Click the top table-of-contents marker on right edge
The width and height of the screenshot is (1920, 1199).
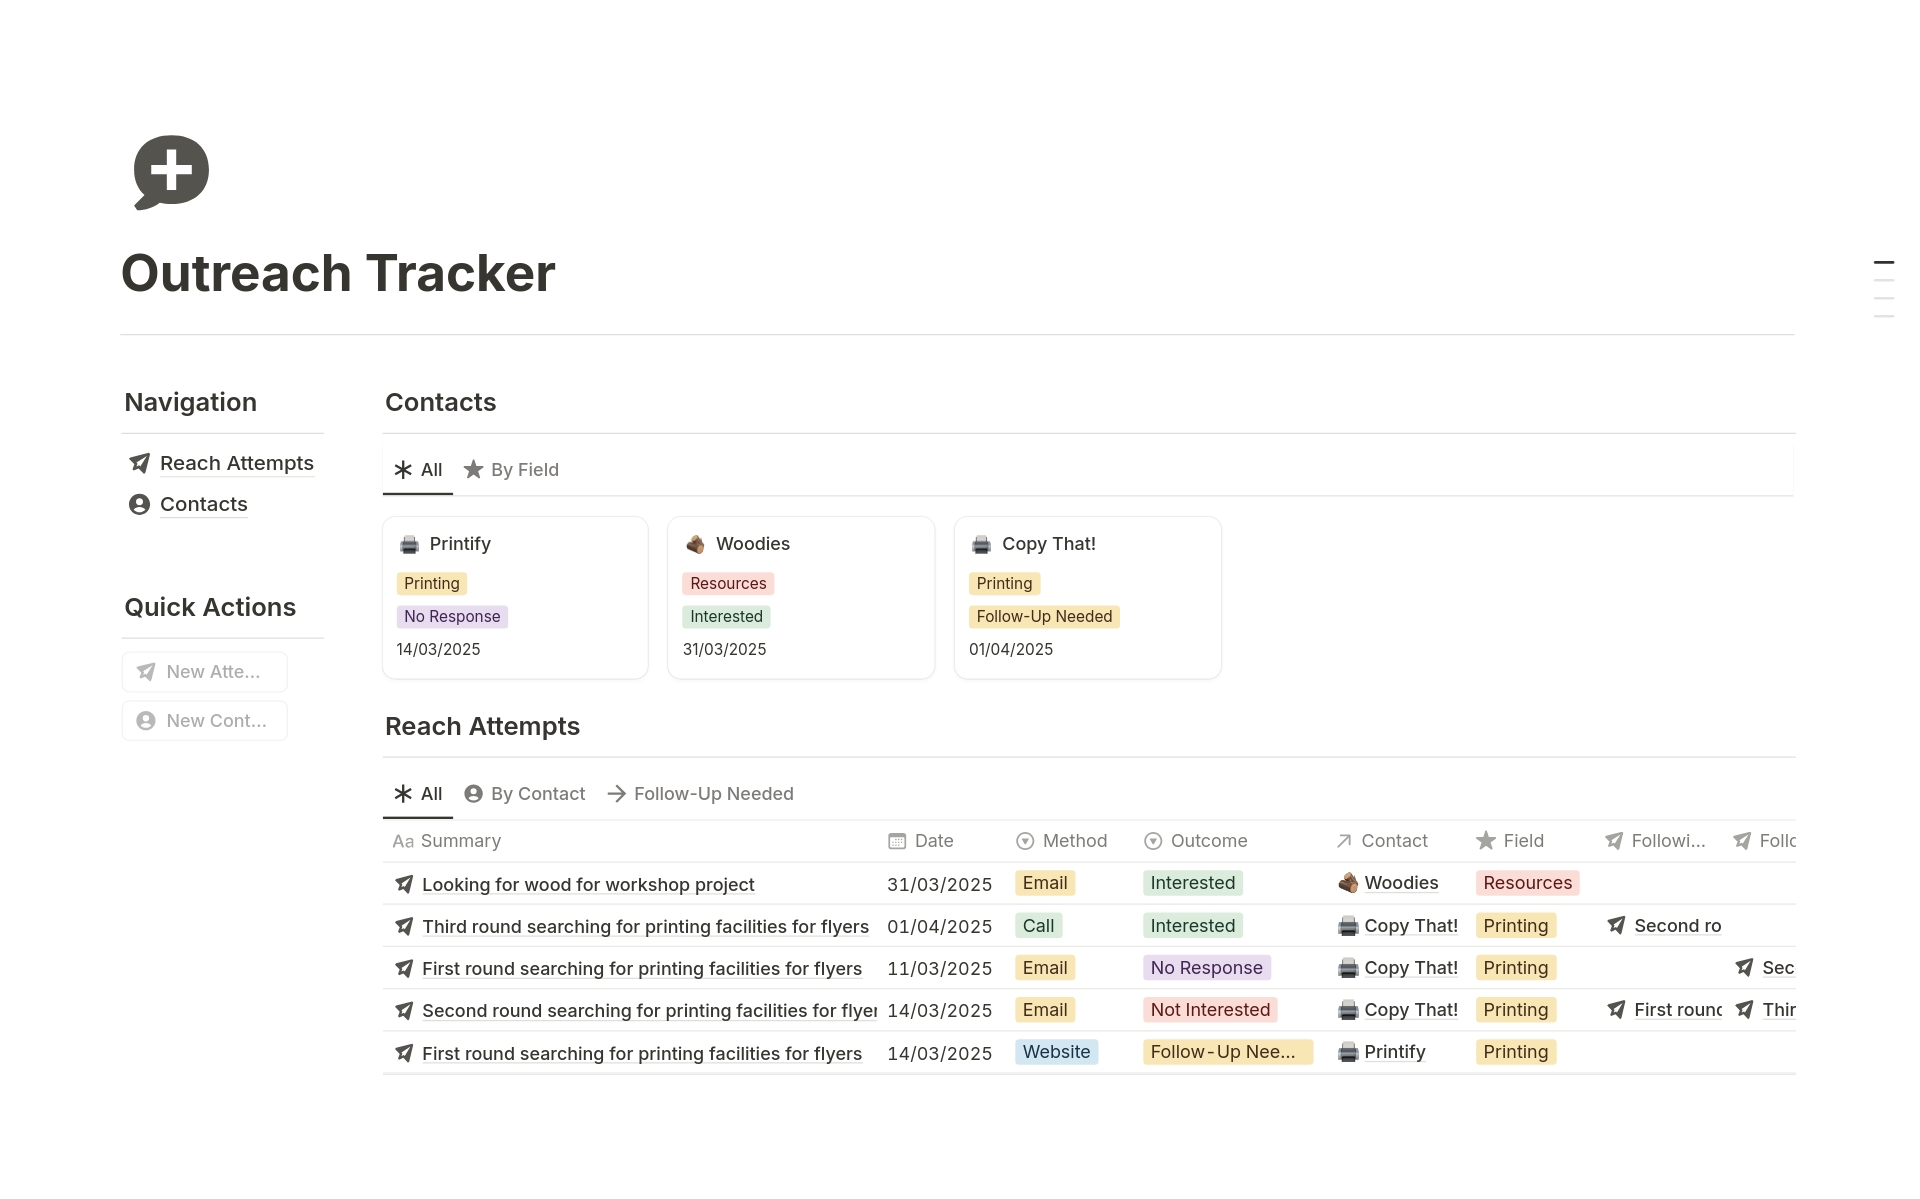point(1883,263)
